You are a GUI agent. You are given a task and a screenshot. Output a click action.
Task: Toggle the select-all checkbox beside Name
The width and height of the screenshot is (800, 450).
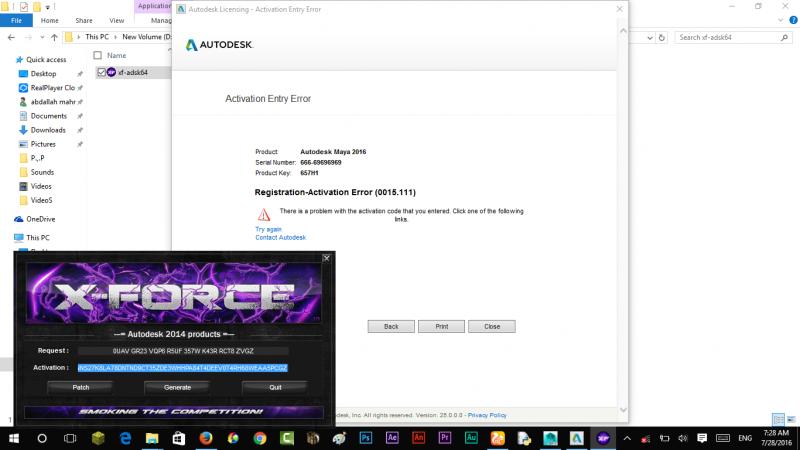[x=97, y=55]
